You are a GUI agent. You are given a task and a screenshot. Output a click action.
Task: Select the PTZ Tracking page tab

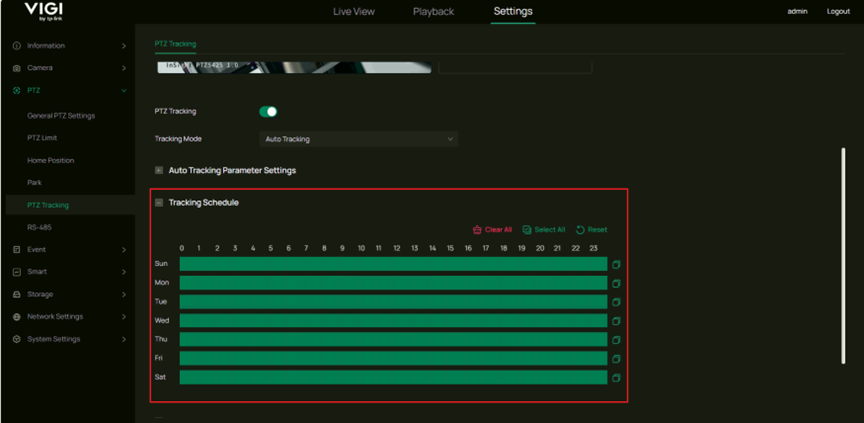(x=175, y=44)
